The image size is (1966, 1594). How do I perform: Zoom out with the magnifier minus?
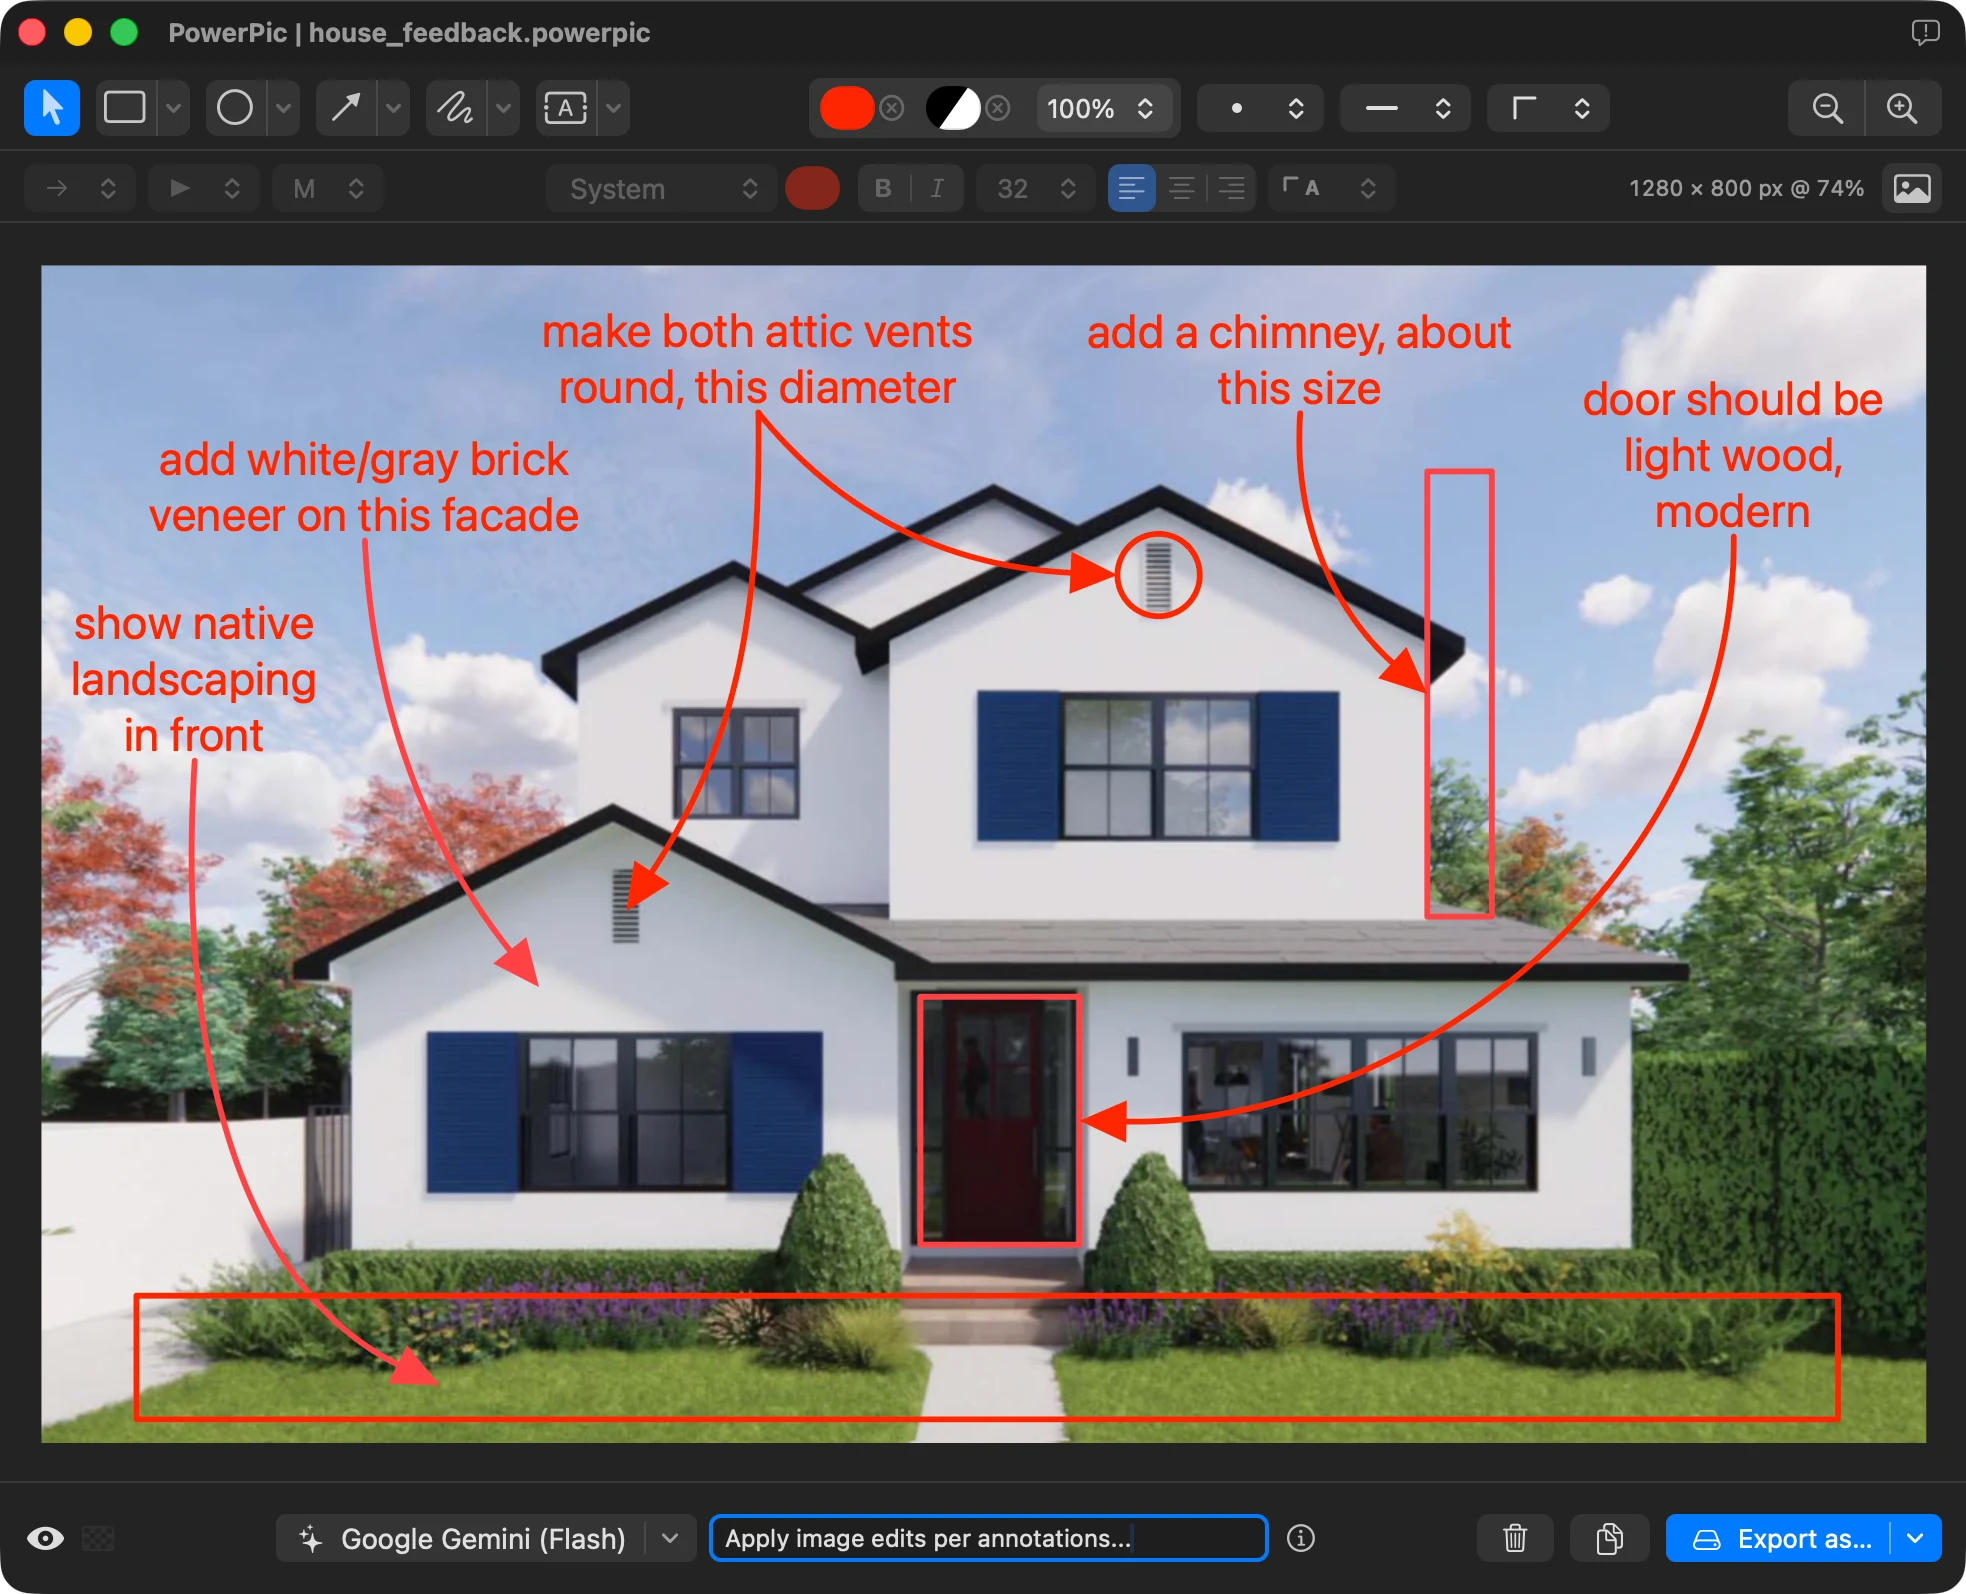1827,108
